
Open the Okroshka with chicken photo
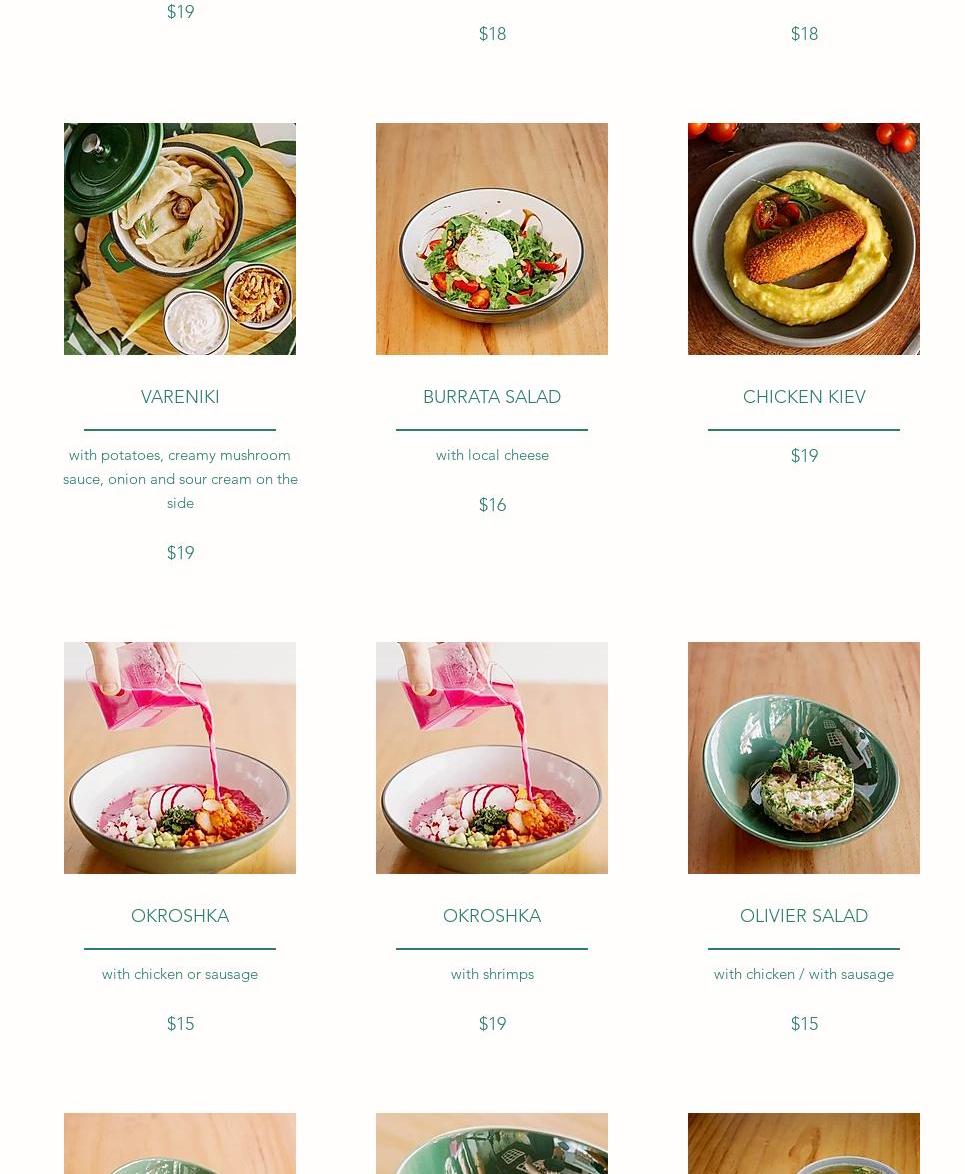[180, 758]
